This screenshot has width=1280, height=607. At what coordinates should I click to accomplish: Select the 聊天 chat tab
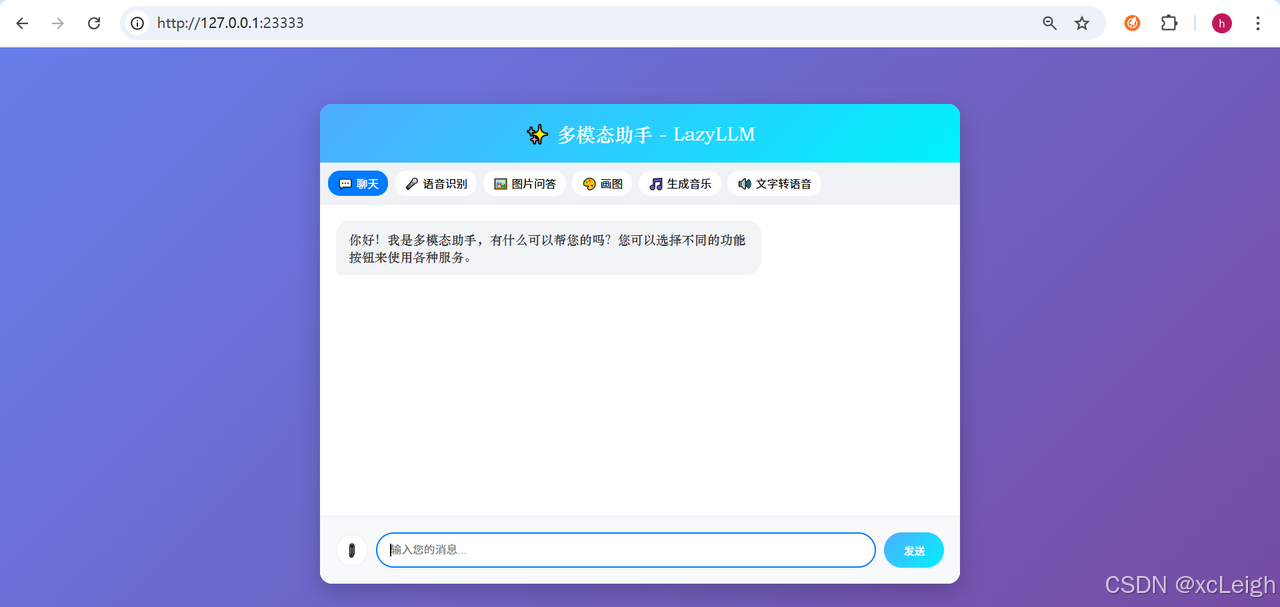[358, 184]
